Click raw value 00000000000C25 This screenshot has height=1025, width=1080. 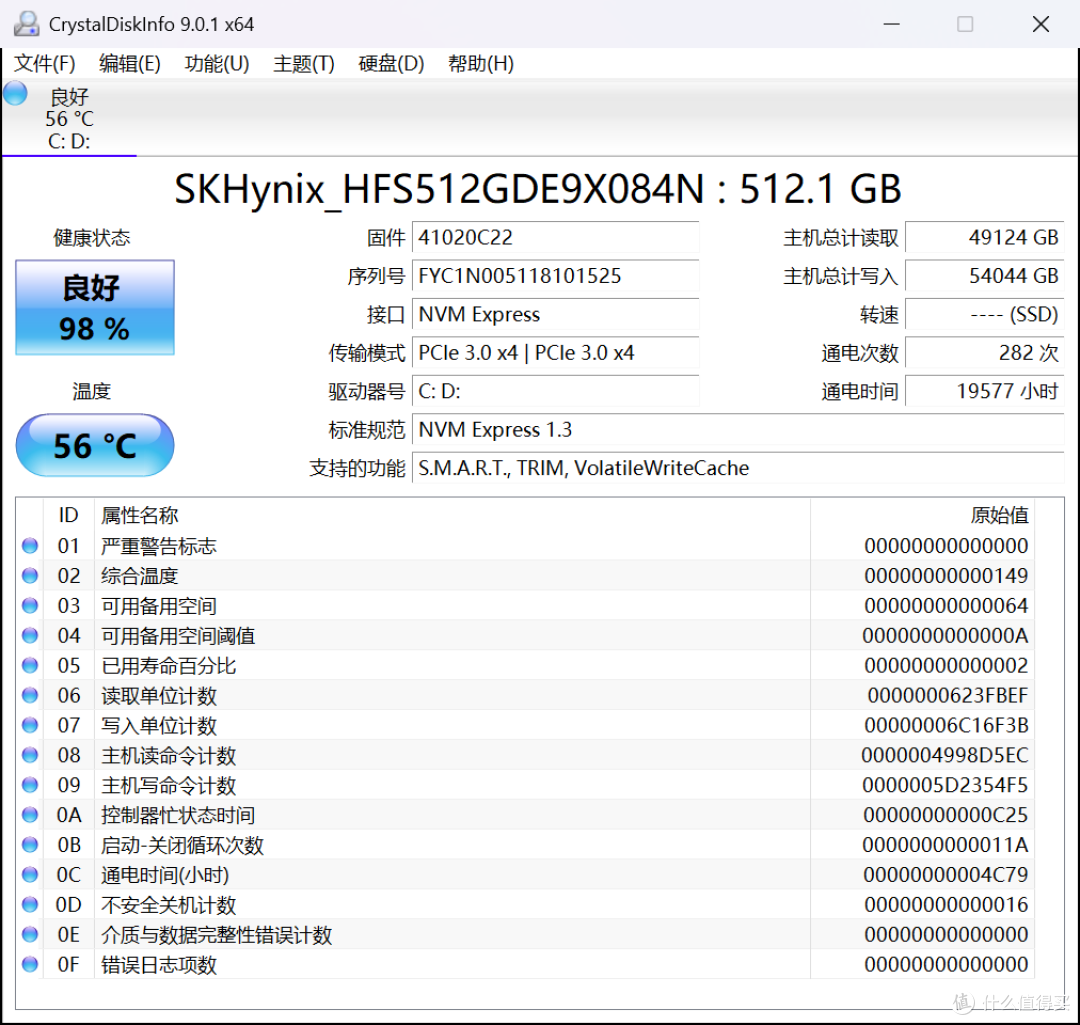[946, 816]
